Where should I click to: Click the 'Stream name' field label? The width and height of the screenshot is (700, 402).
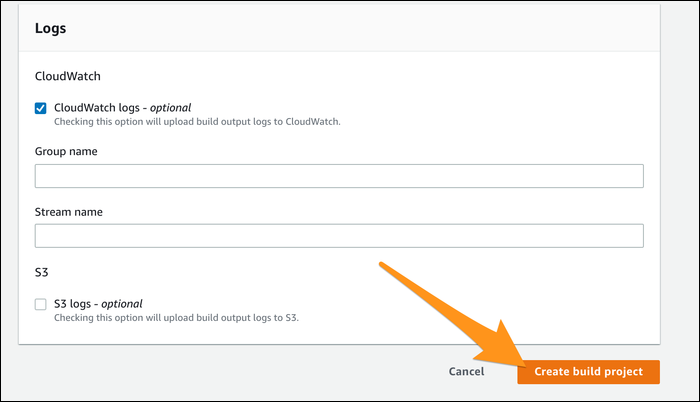tap(69, 212)
